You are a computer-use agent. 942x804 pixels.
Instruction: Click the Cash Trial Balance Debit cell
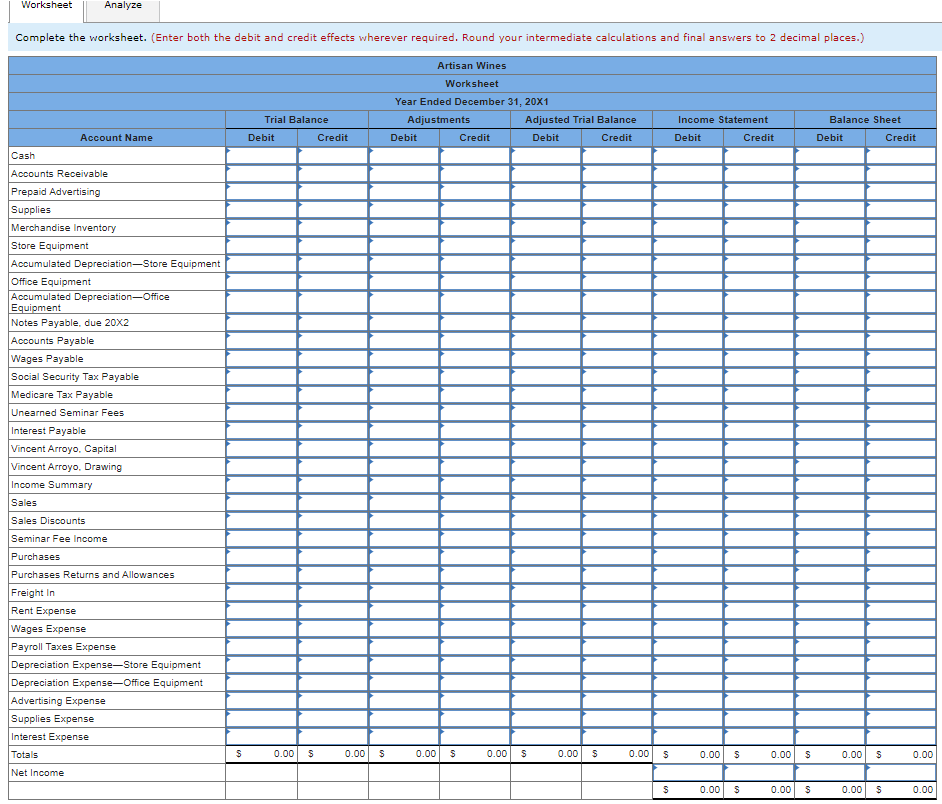tap(261, 155)
